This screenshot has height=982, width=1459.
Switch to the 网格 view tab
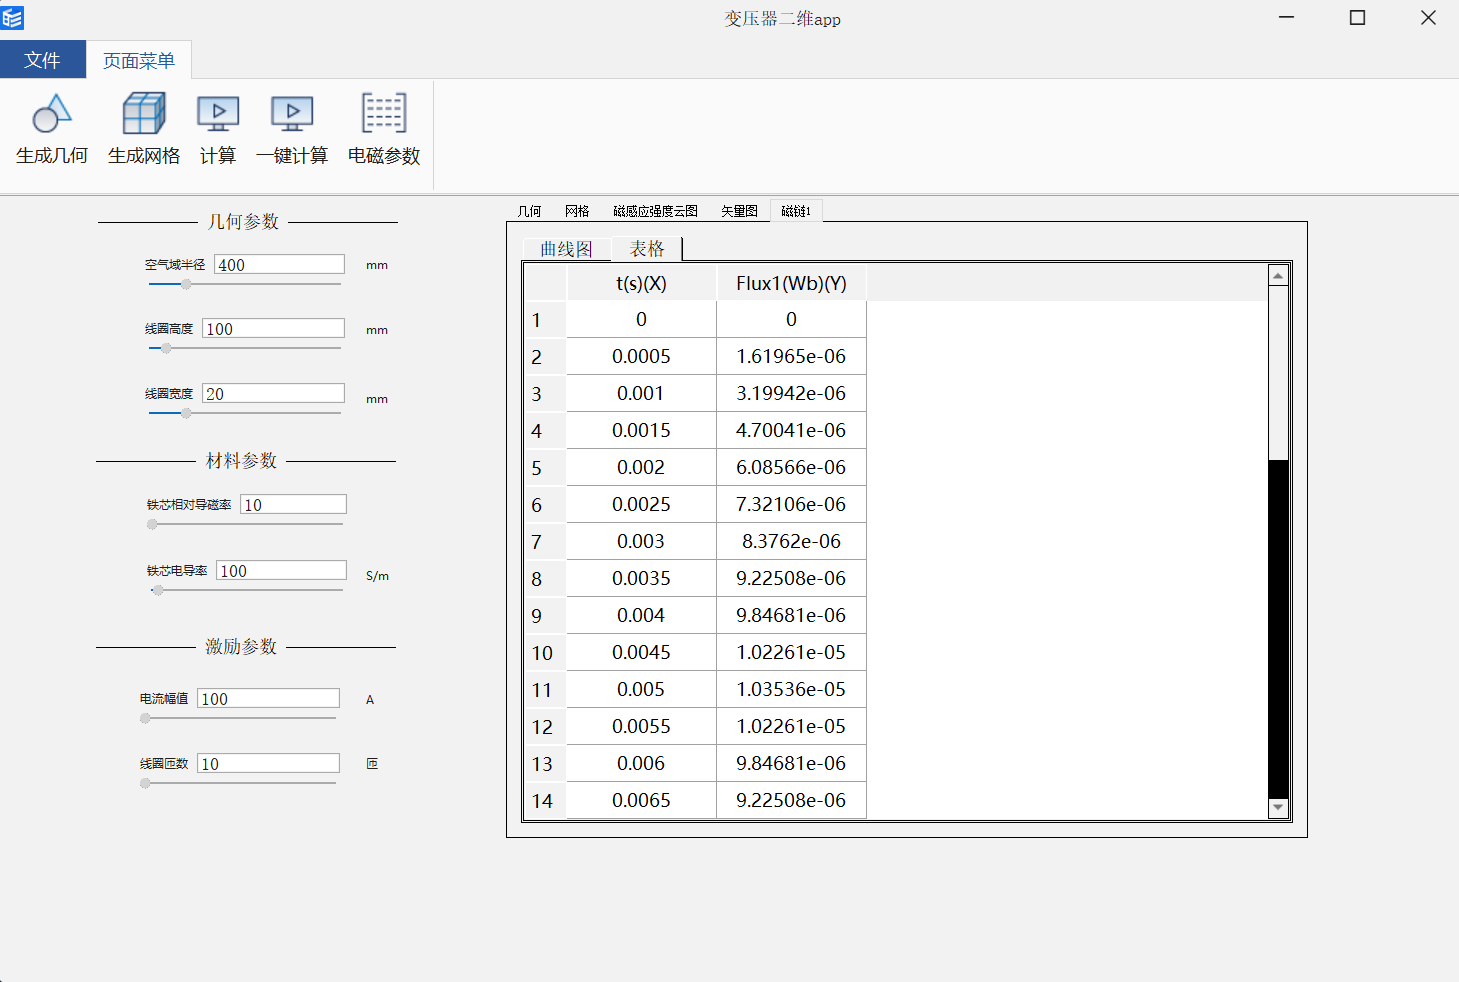tap(577, 211)
